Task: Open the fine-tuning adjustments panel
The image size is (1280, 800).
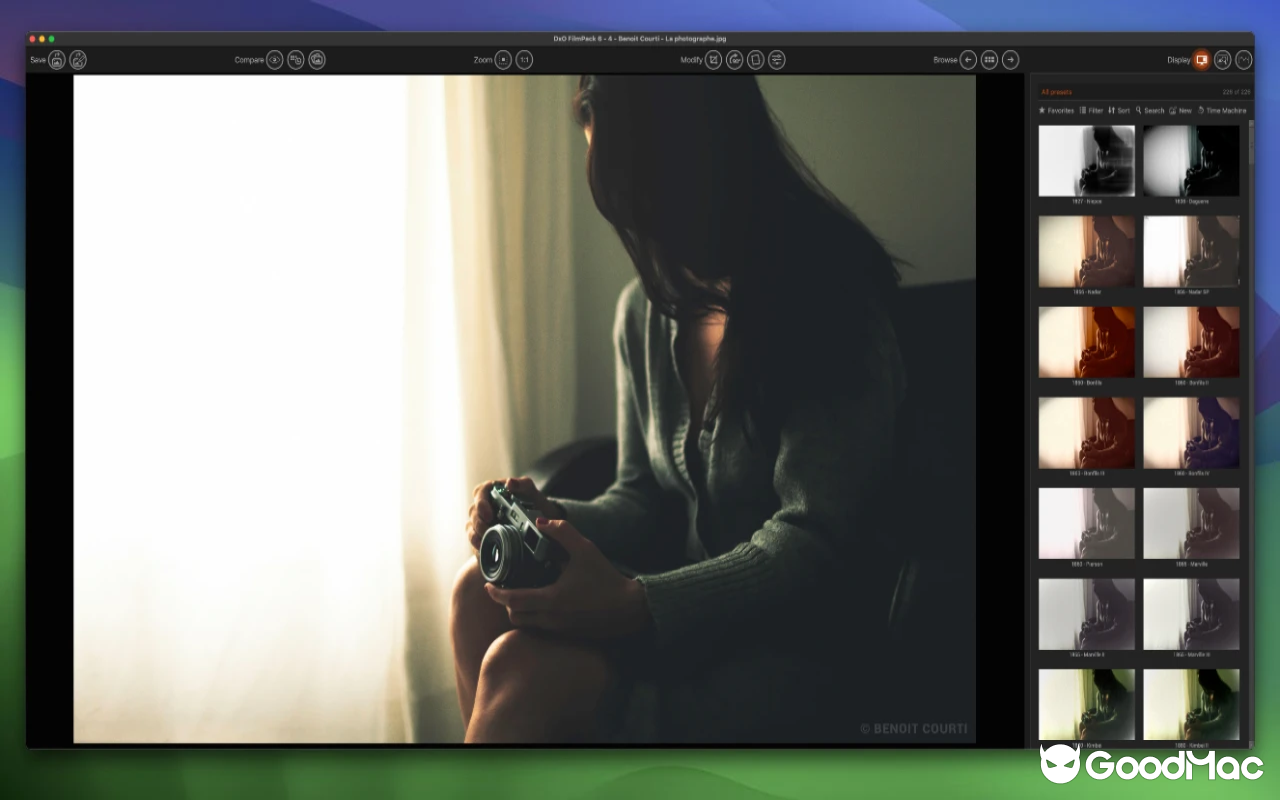Action: tap(777, 59)
